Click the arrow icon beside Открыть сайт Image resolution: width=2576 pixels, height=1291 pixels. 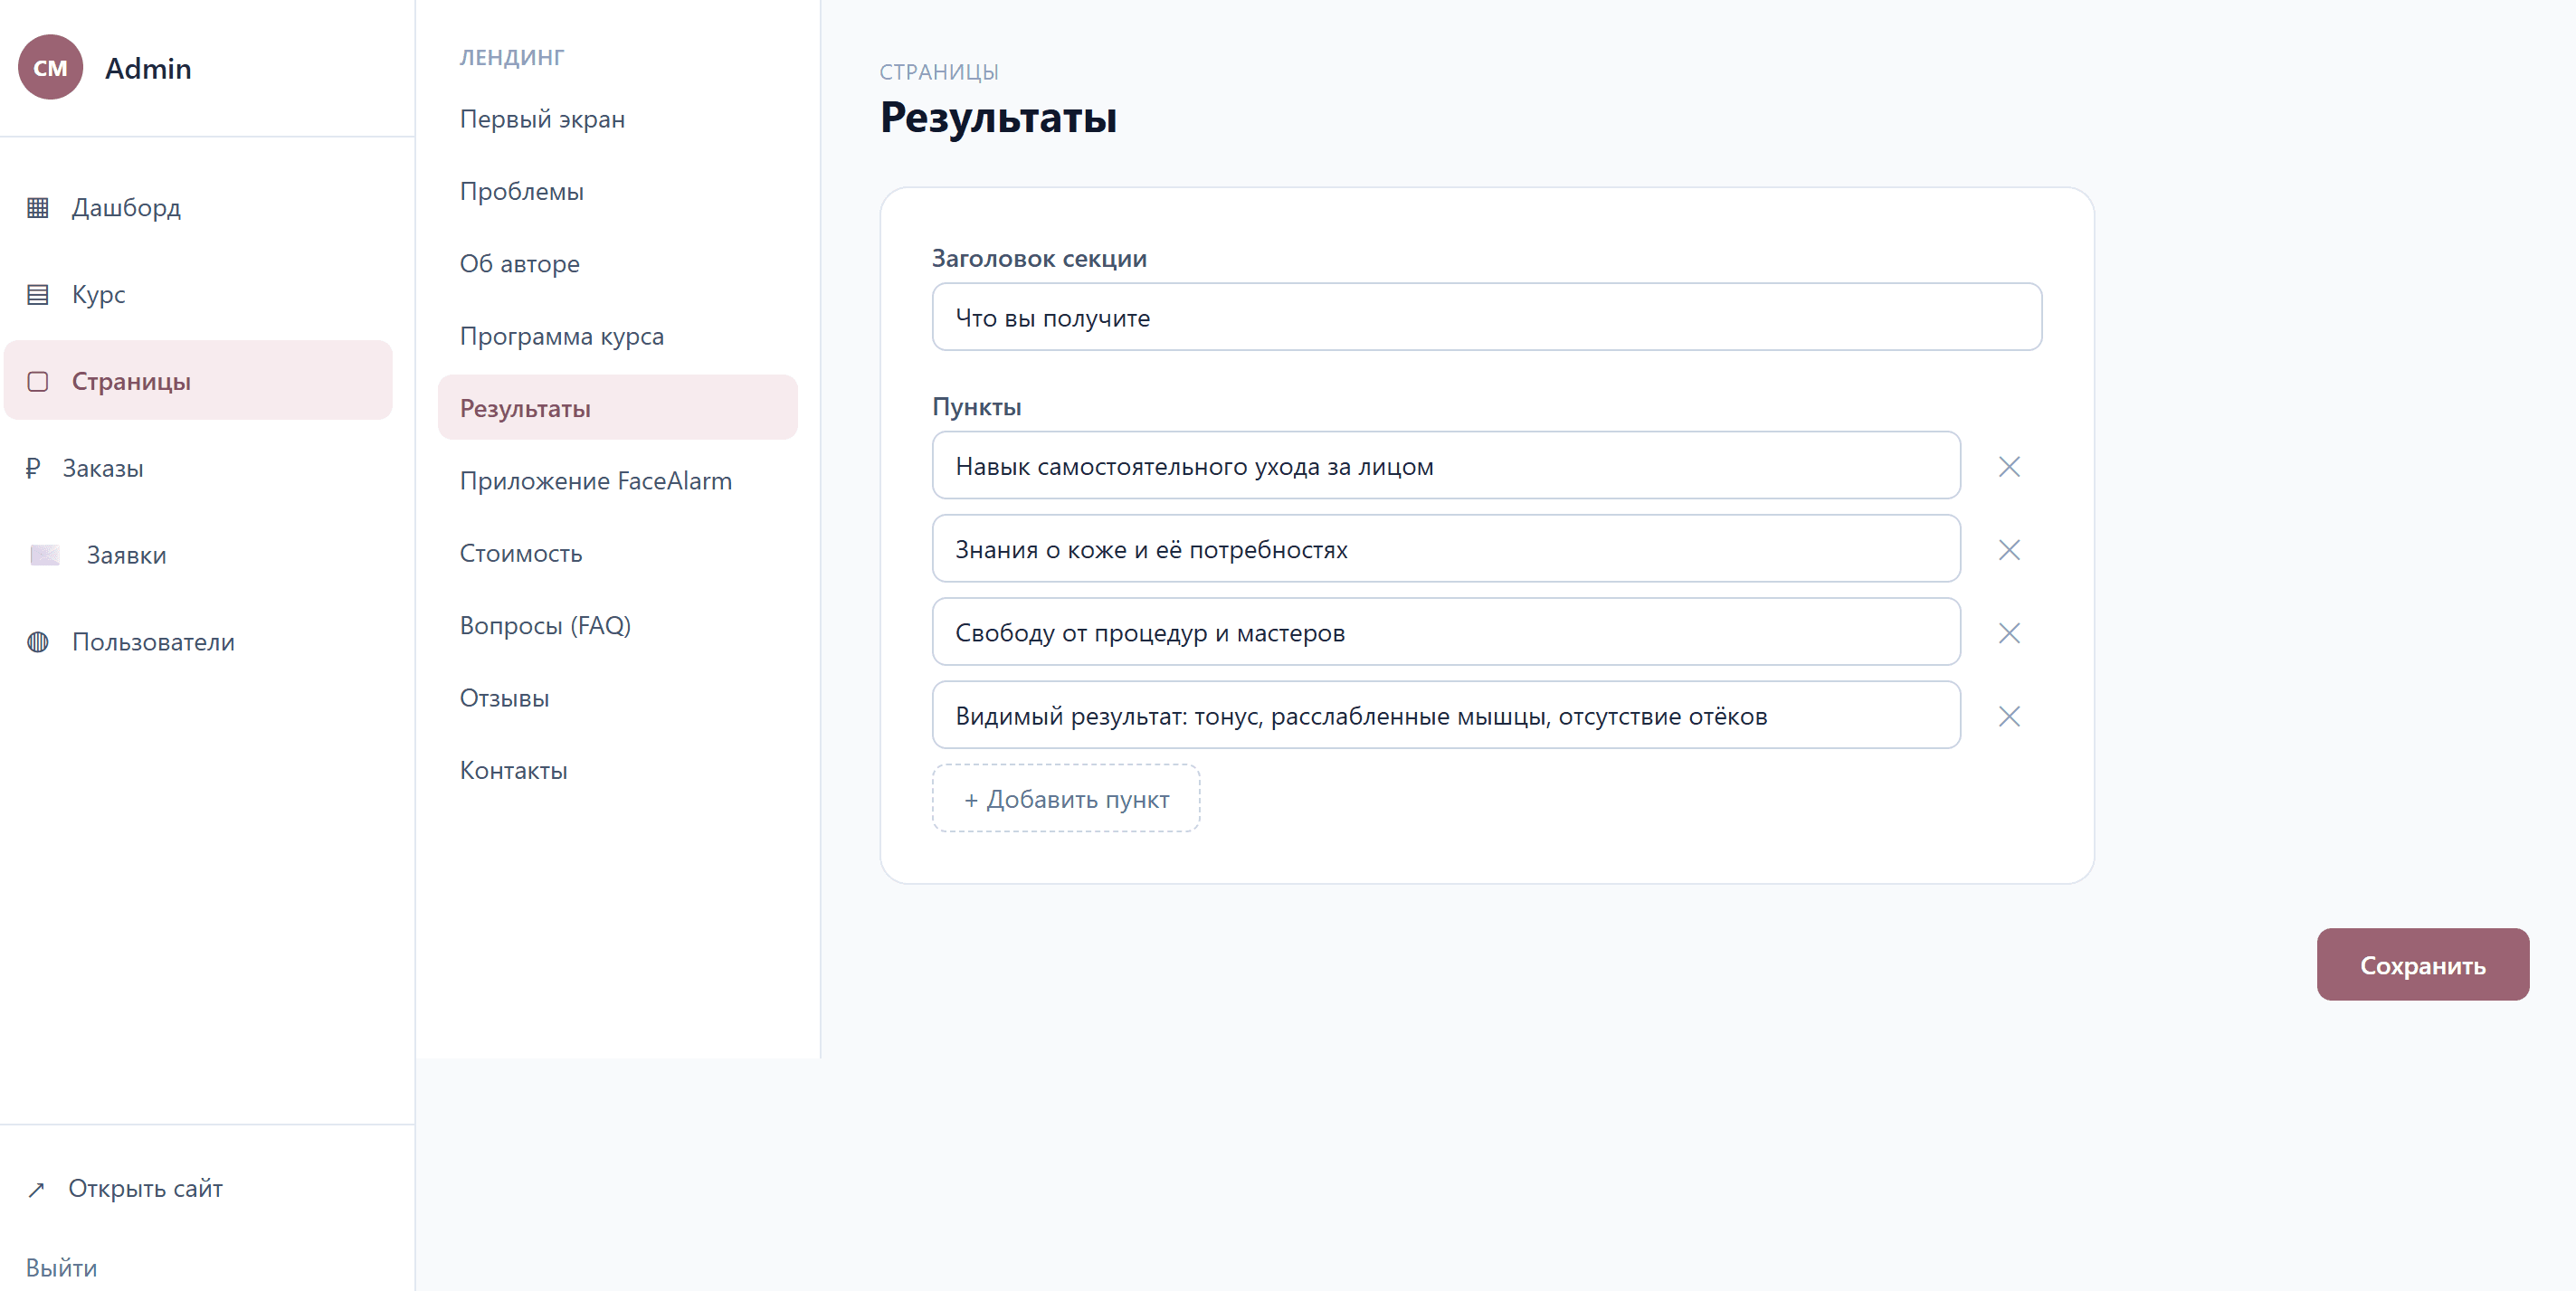[x=36, y=1189]
